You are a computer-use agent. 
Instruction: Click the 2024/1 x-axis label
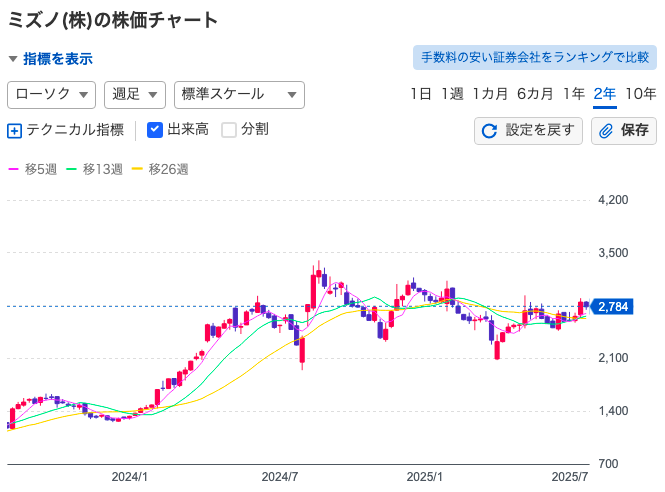129,477
